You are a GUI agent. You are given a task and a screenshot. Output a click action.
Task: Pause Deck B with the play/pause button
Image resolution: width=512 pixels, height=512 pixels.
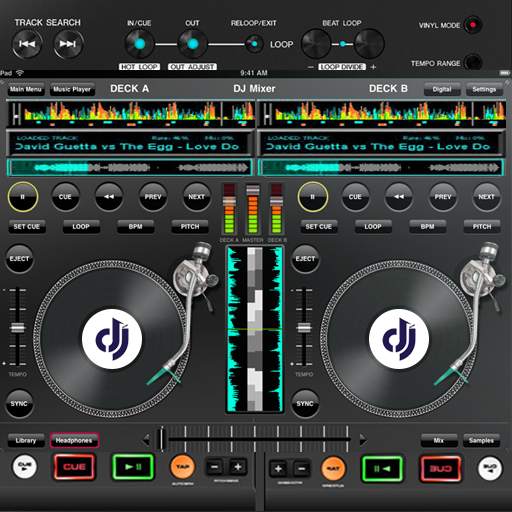[313, 197]
